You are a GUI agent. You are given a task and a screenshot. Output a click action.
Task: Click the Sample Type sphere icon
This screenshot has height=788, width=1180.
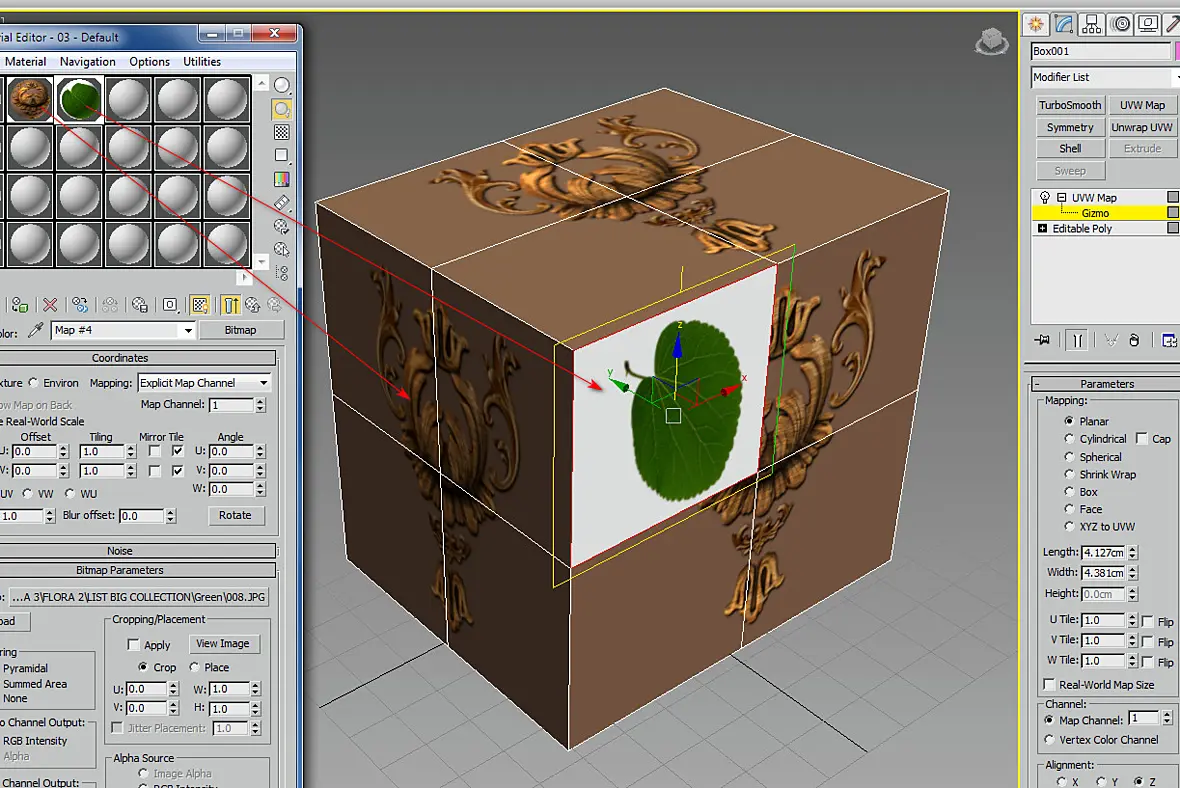pos(281,85)
